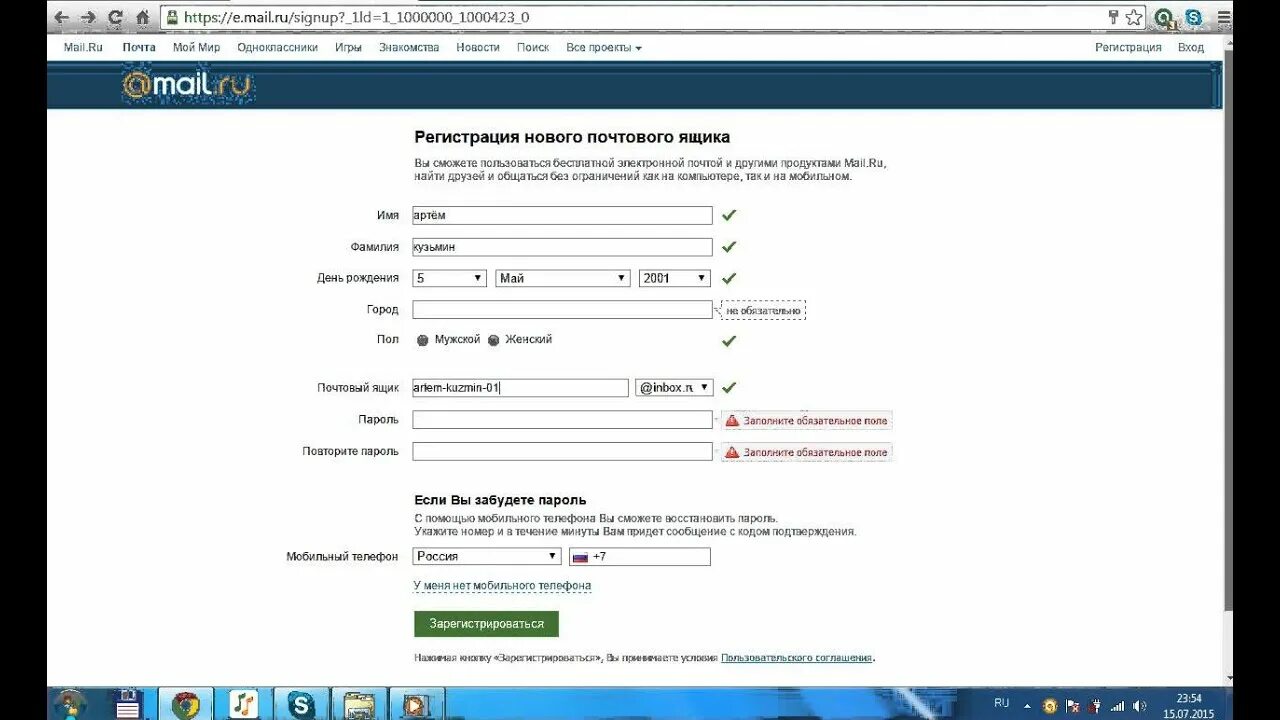Open the birth day dropdown showing 5
Image resolution: width=1280 pixels, height=720 pixels.
coord(450,278)
